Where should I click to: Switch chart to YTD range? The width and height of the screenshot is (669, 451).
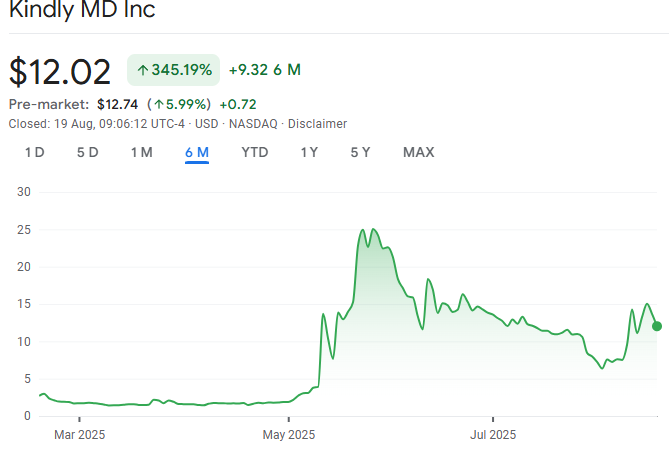pos(255,153)
